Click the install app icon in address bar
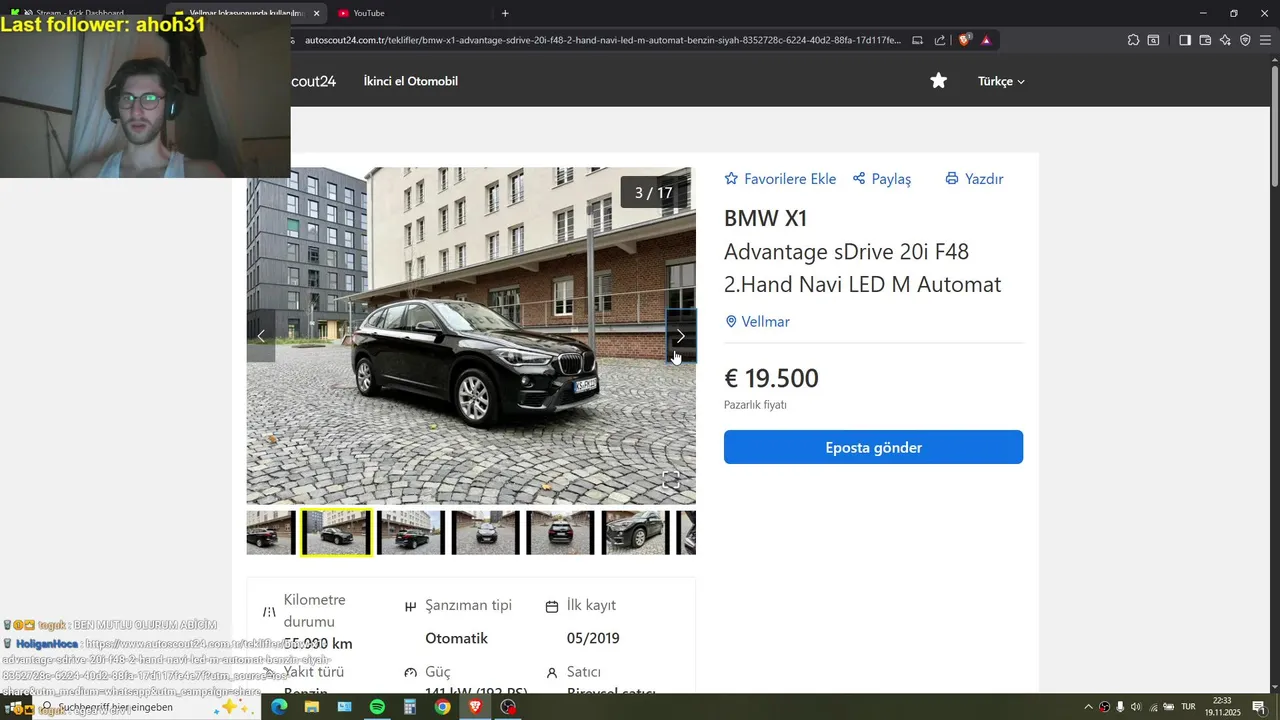This screenshot has width=1280, height=720. (917, 40)
